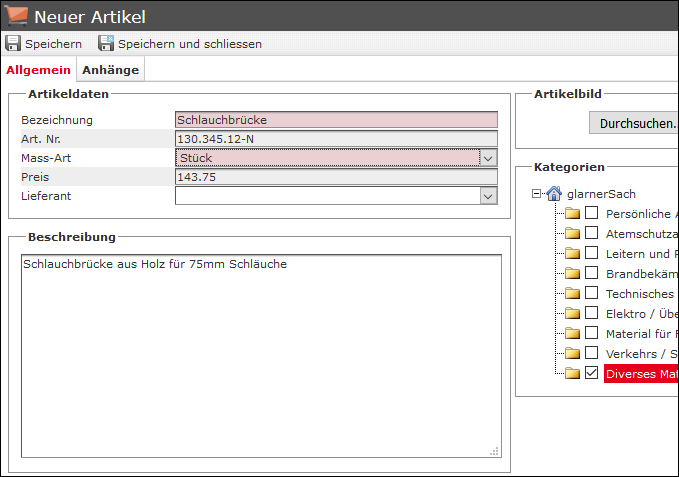
Task: Click the Durchsuchen button
Action: pos(636,125)
